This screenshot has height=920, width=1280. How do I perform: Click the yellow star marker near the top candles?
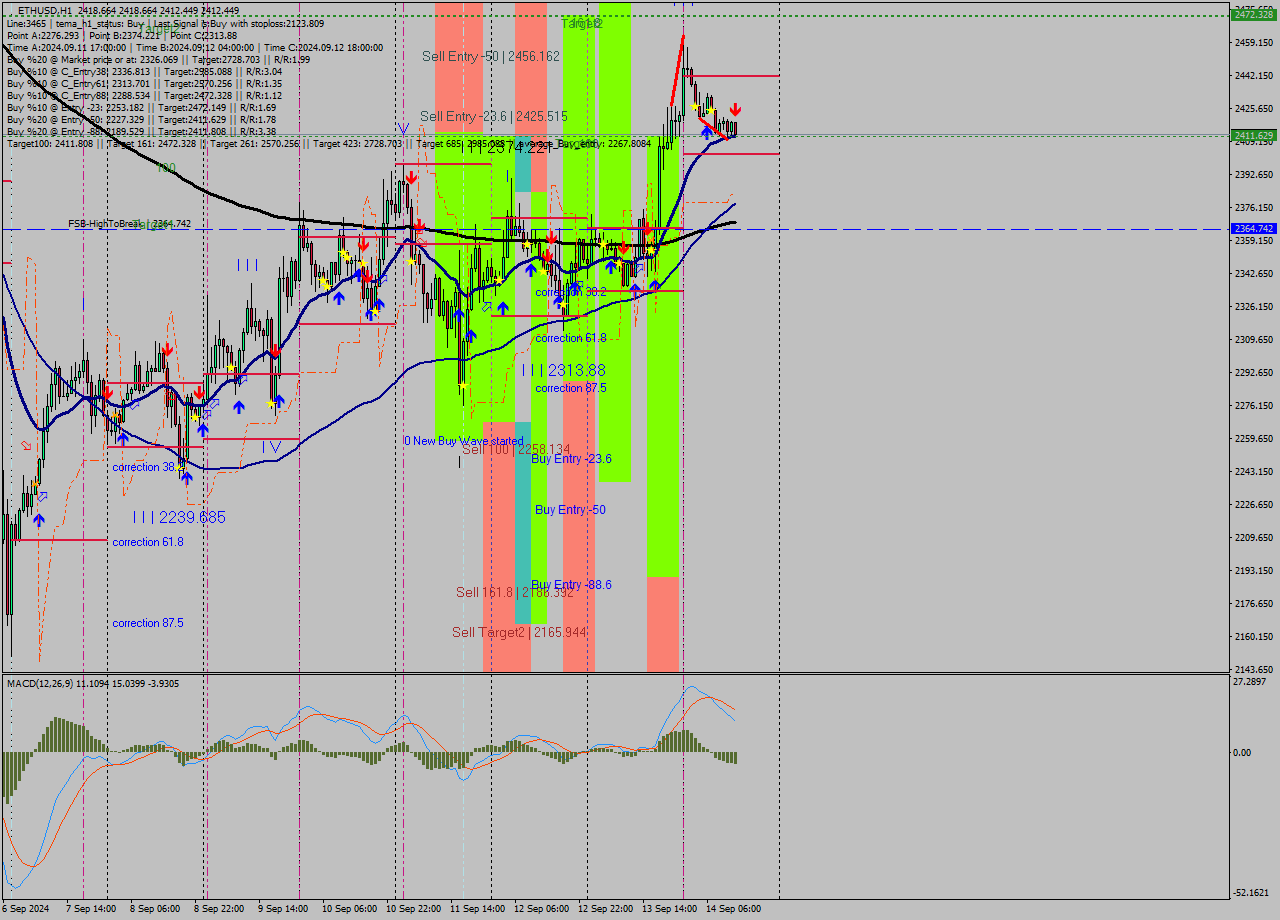coord(694,107)
